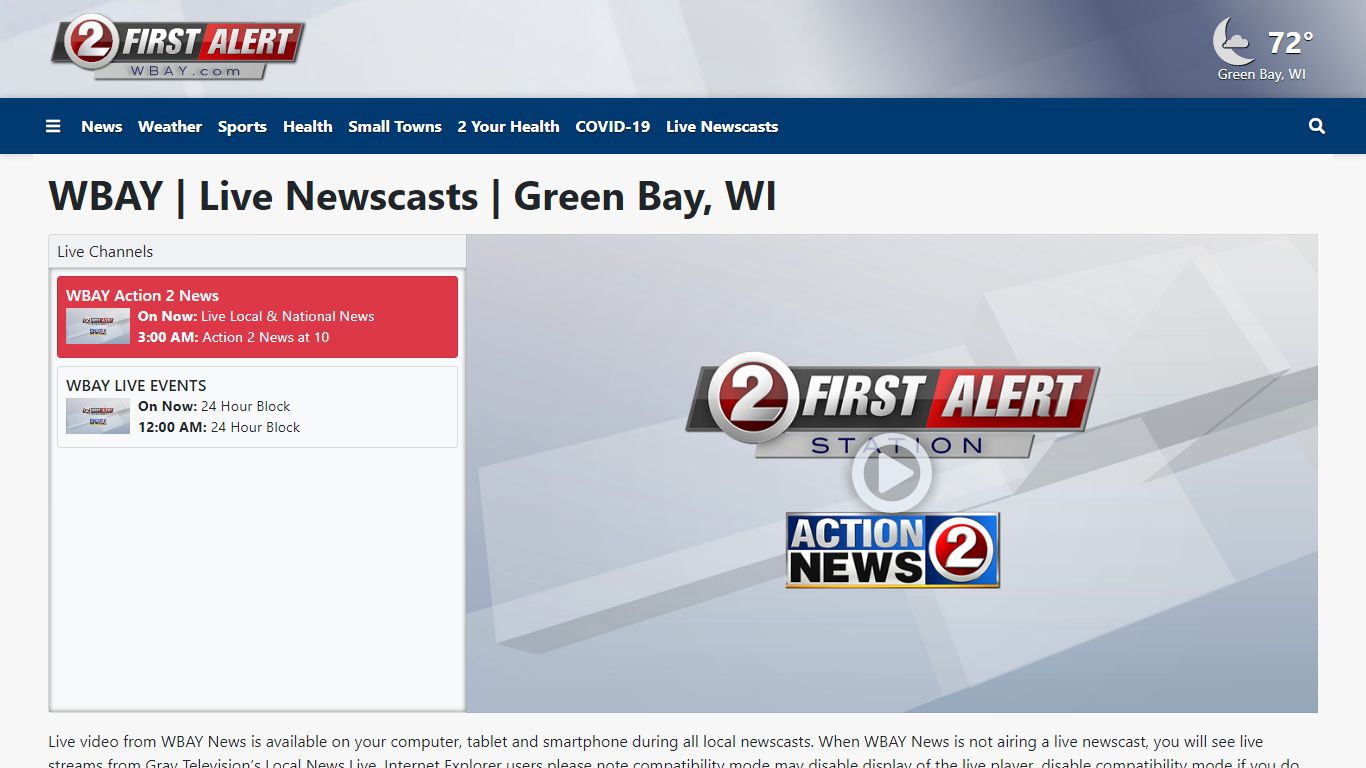Click the search magnifier icon

(1317, 126)
